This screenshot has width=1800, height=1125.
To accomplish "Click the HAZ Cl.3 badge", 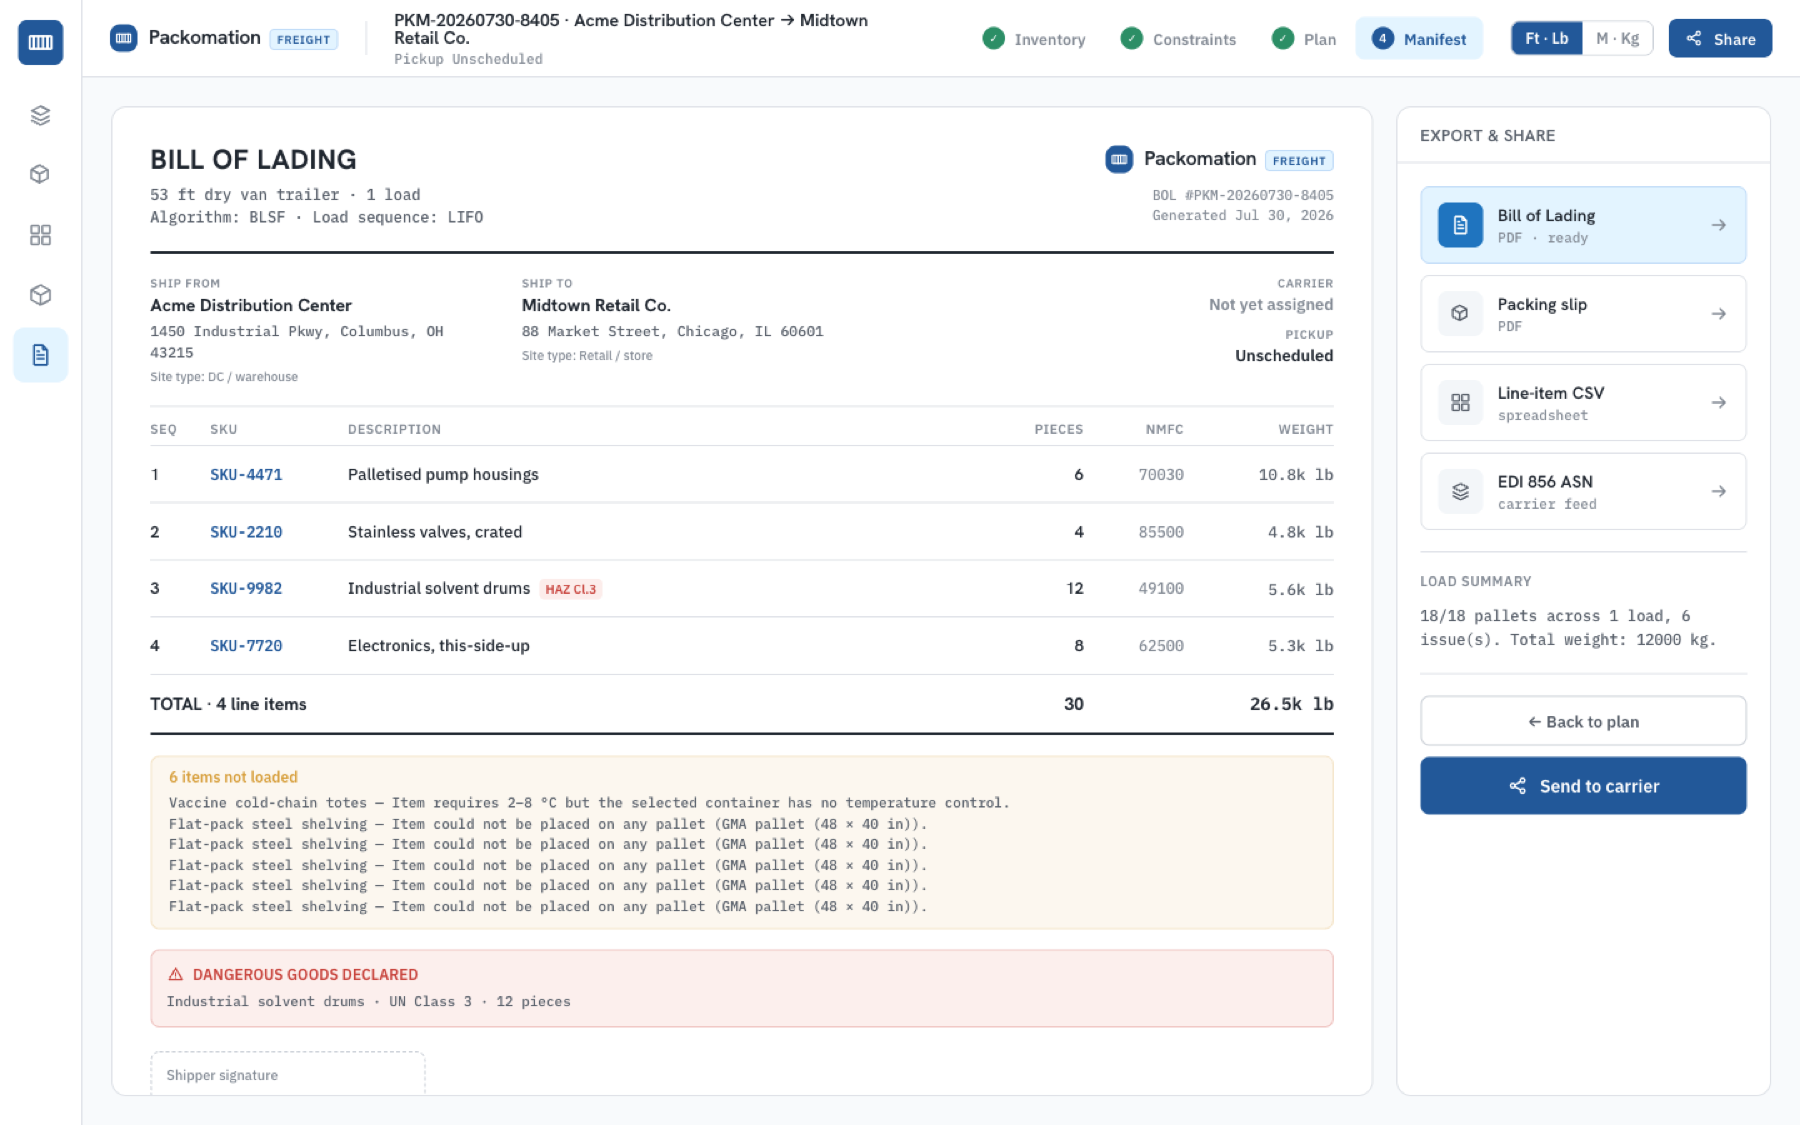I will click(x=571, y=589).
